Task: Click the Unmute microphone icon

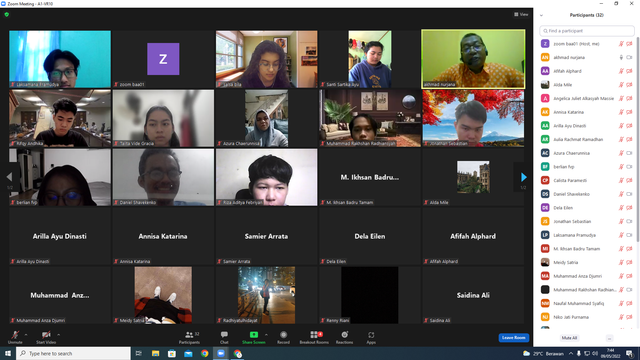Action: 15,335
